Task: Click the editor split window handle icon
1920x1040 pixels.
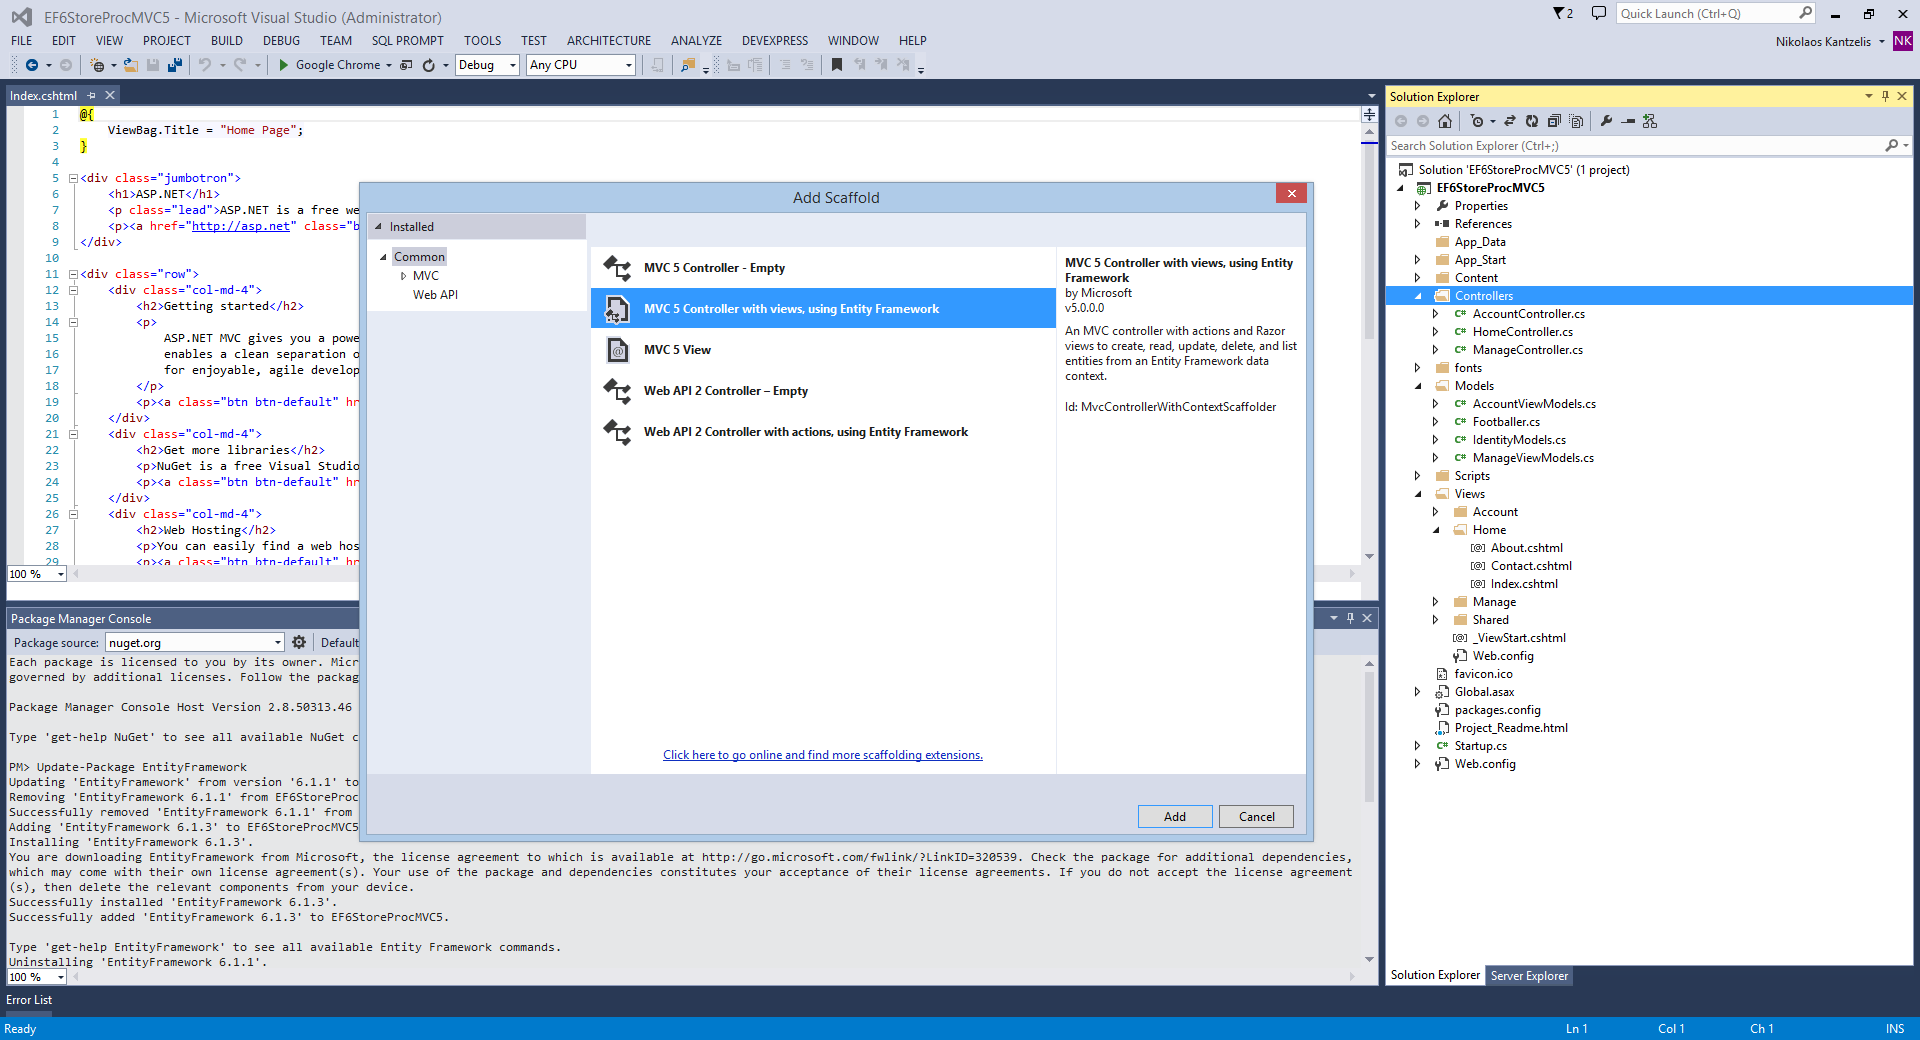Action: 1369,115
